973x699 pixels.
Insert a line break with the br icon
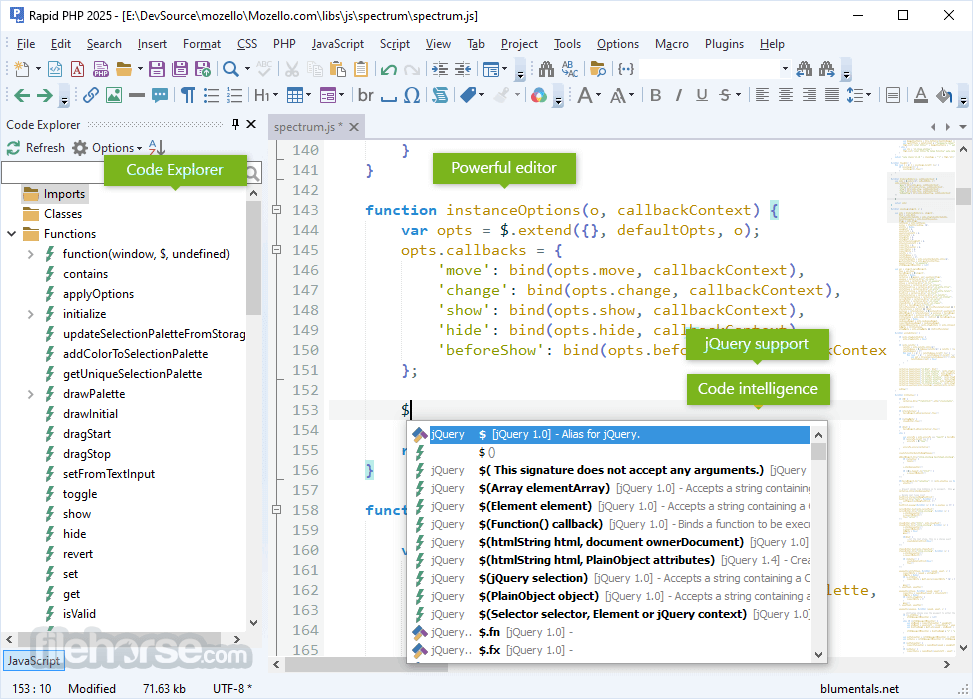tap(365, 95)
